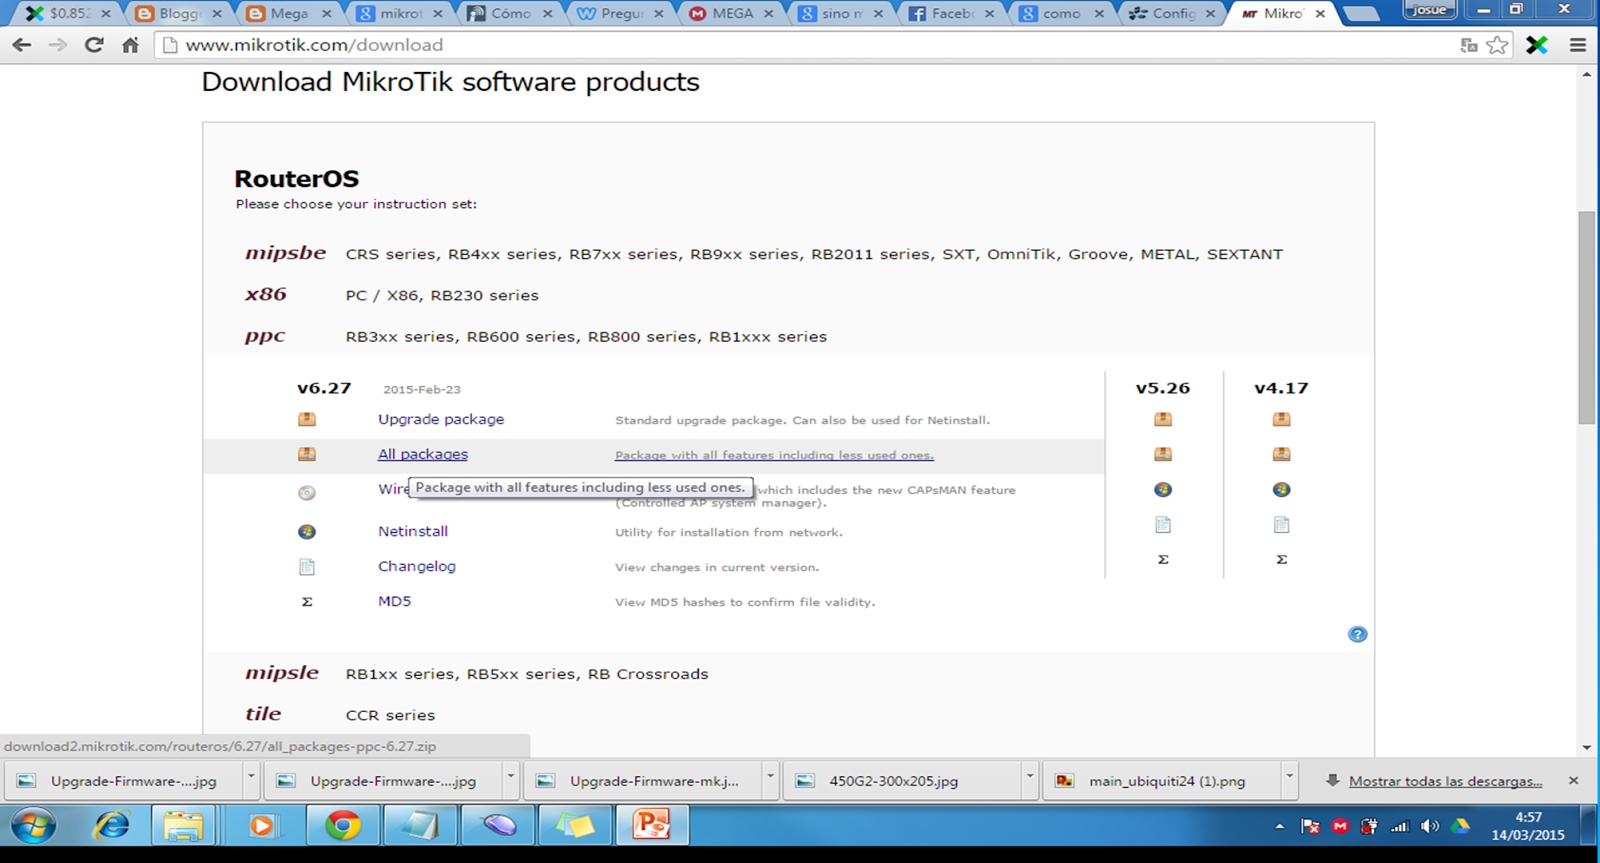Download the v5.26 upgrade package icon
Screen dimensions: 1600x863
click(x=1163, y=419)
